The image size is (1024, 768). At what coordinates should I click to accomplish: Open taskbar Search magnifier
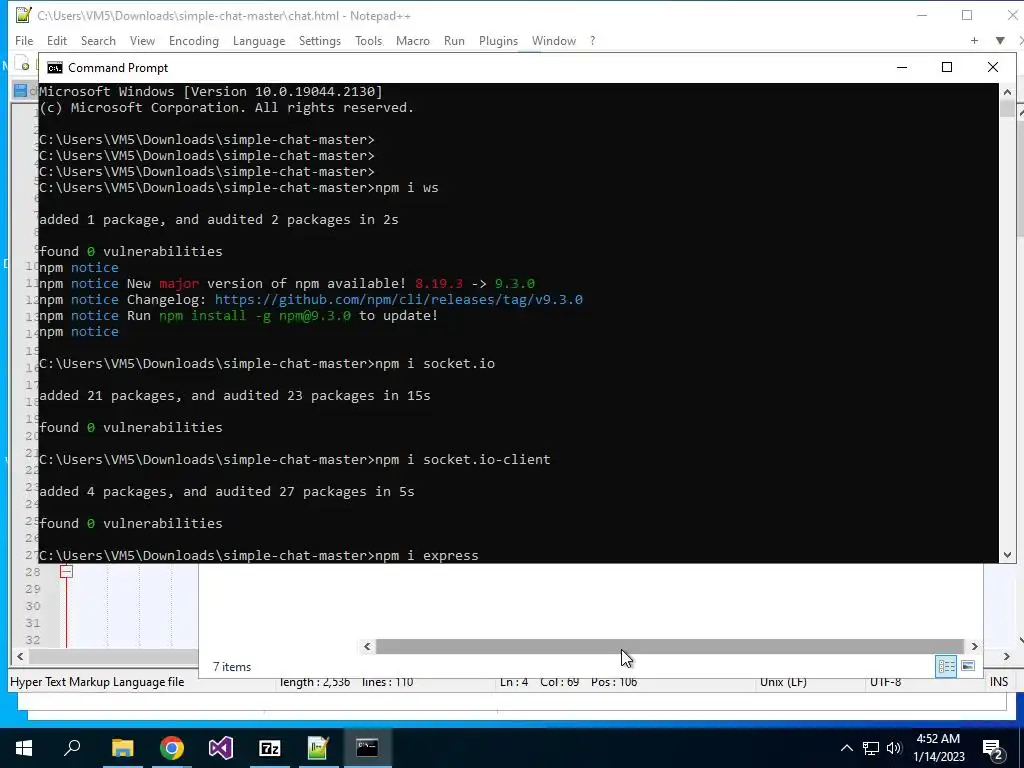click(x=72, y=748)
